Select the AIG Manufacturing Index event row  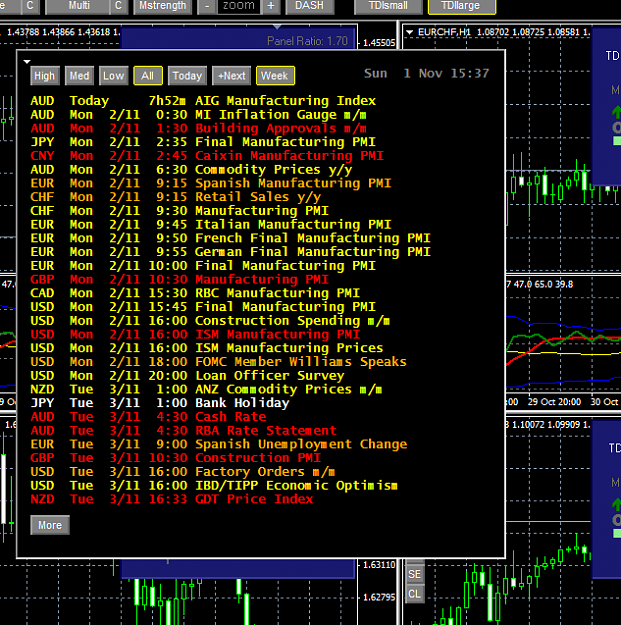point(203,101)
